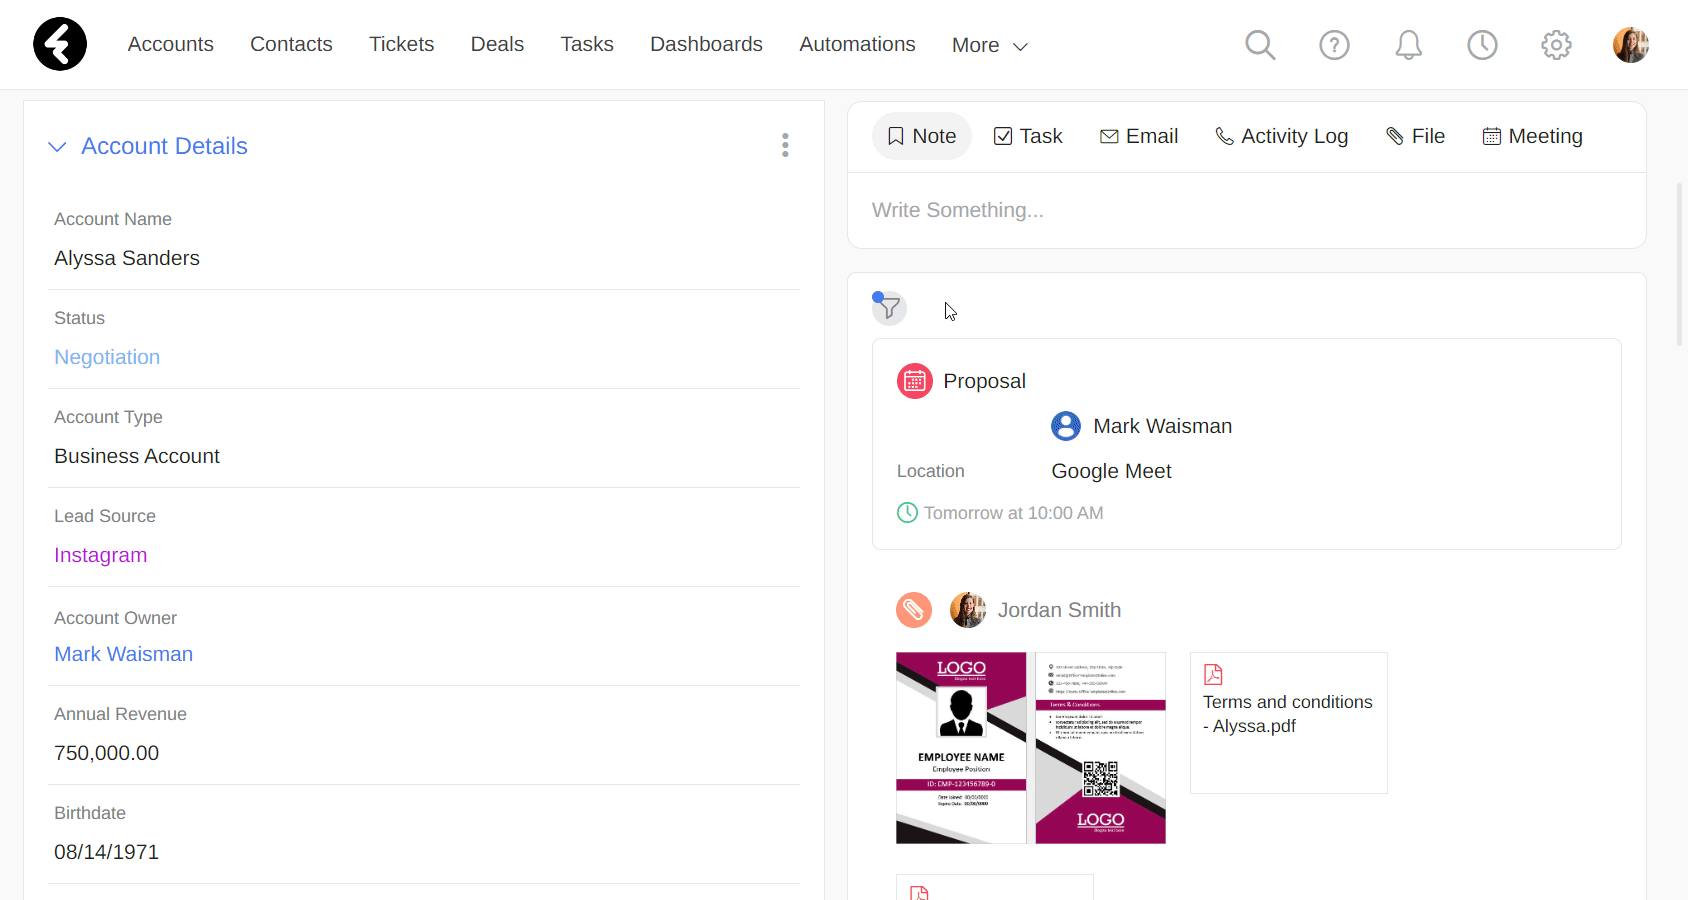This screenshot has width=1688, height=900.
Task: Open Terms and conditions - Alyssa.pdf file
Action: [x=1288, y=723]
